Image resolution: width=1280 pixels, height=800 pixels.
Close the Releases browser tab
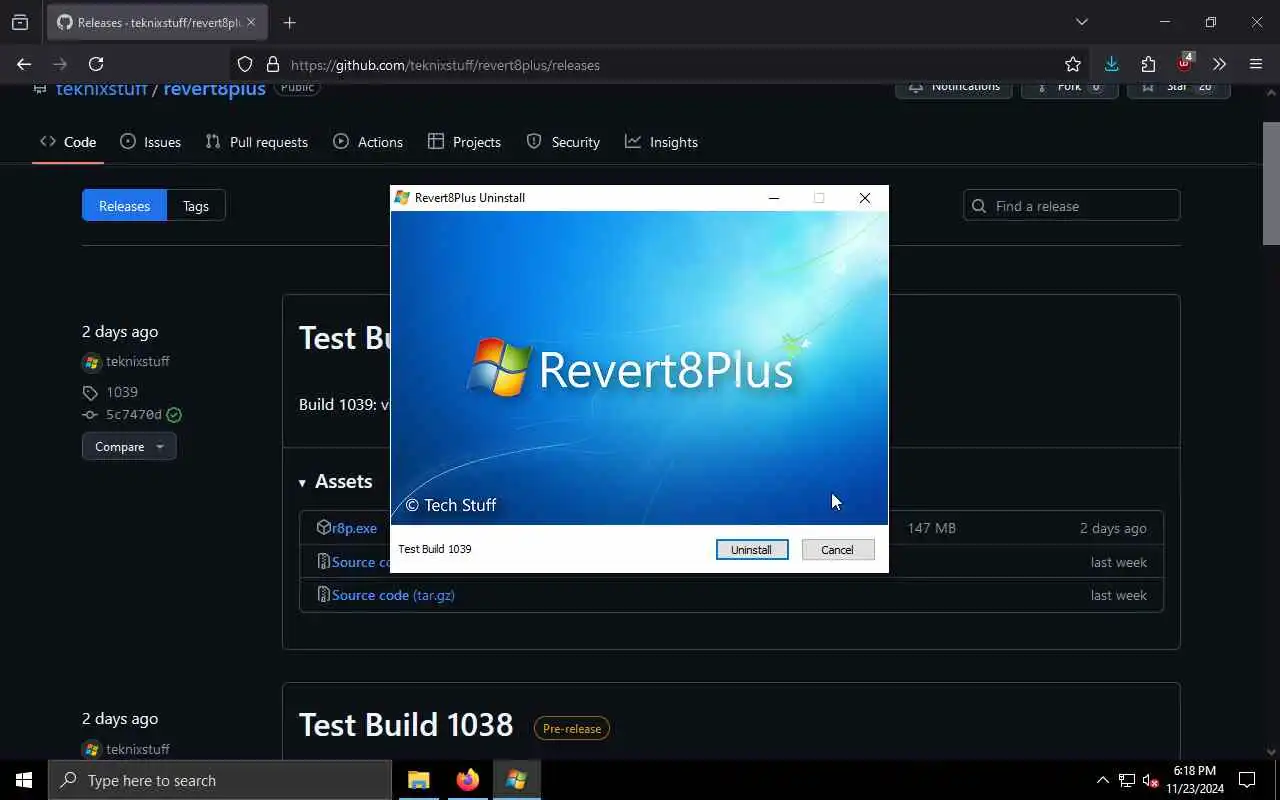coord(251,22)
